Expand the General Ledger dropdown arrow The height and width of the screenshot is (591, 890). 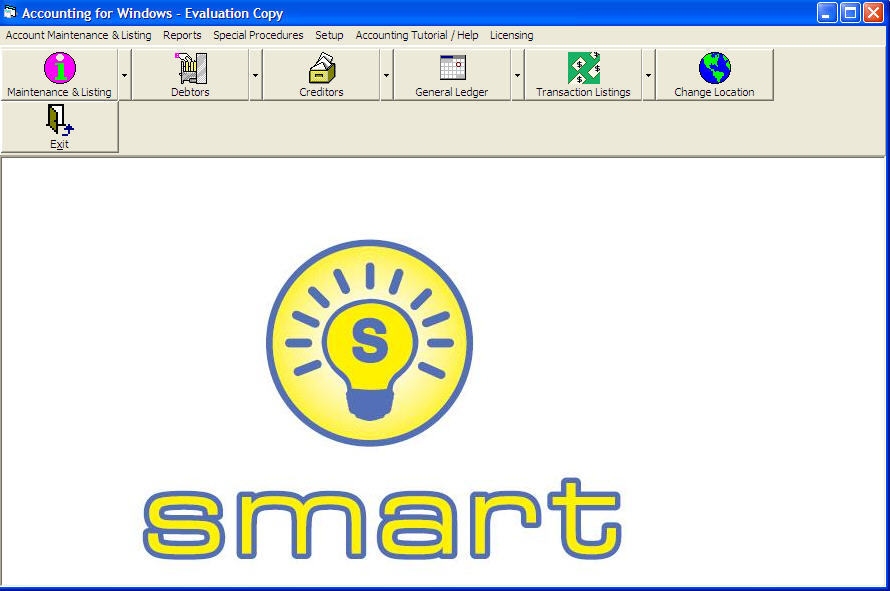coord(516,75)
